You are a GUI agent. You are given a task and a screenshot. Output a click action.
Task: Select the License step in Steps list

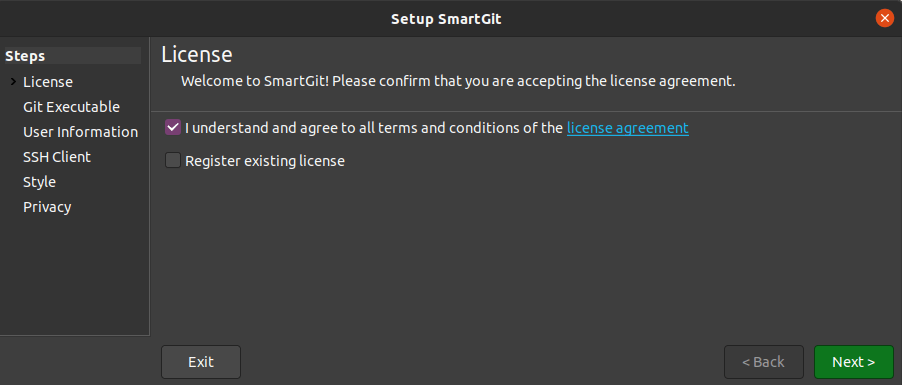[48, 82]
